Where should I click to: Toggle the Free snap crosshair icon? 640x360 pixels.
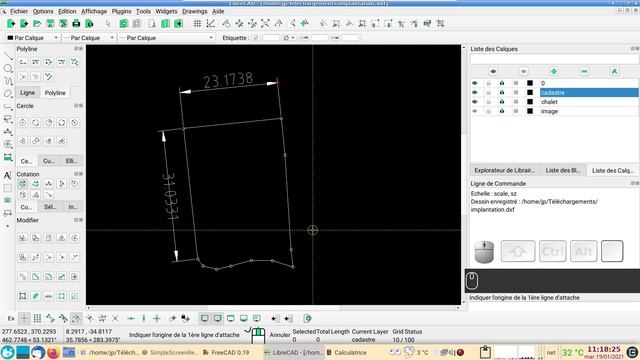tap(24, 318)
